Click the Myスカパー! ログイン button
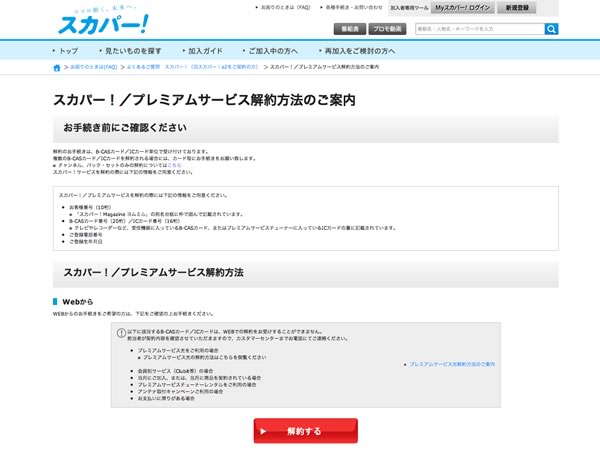Screen dimensions: 600x450 coord(463,8)
